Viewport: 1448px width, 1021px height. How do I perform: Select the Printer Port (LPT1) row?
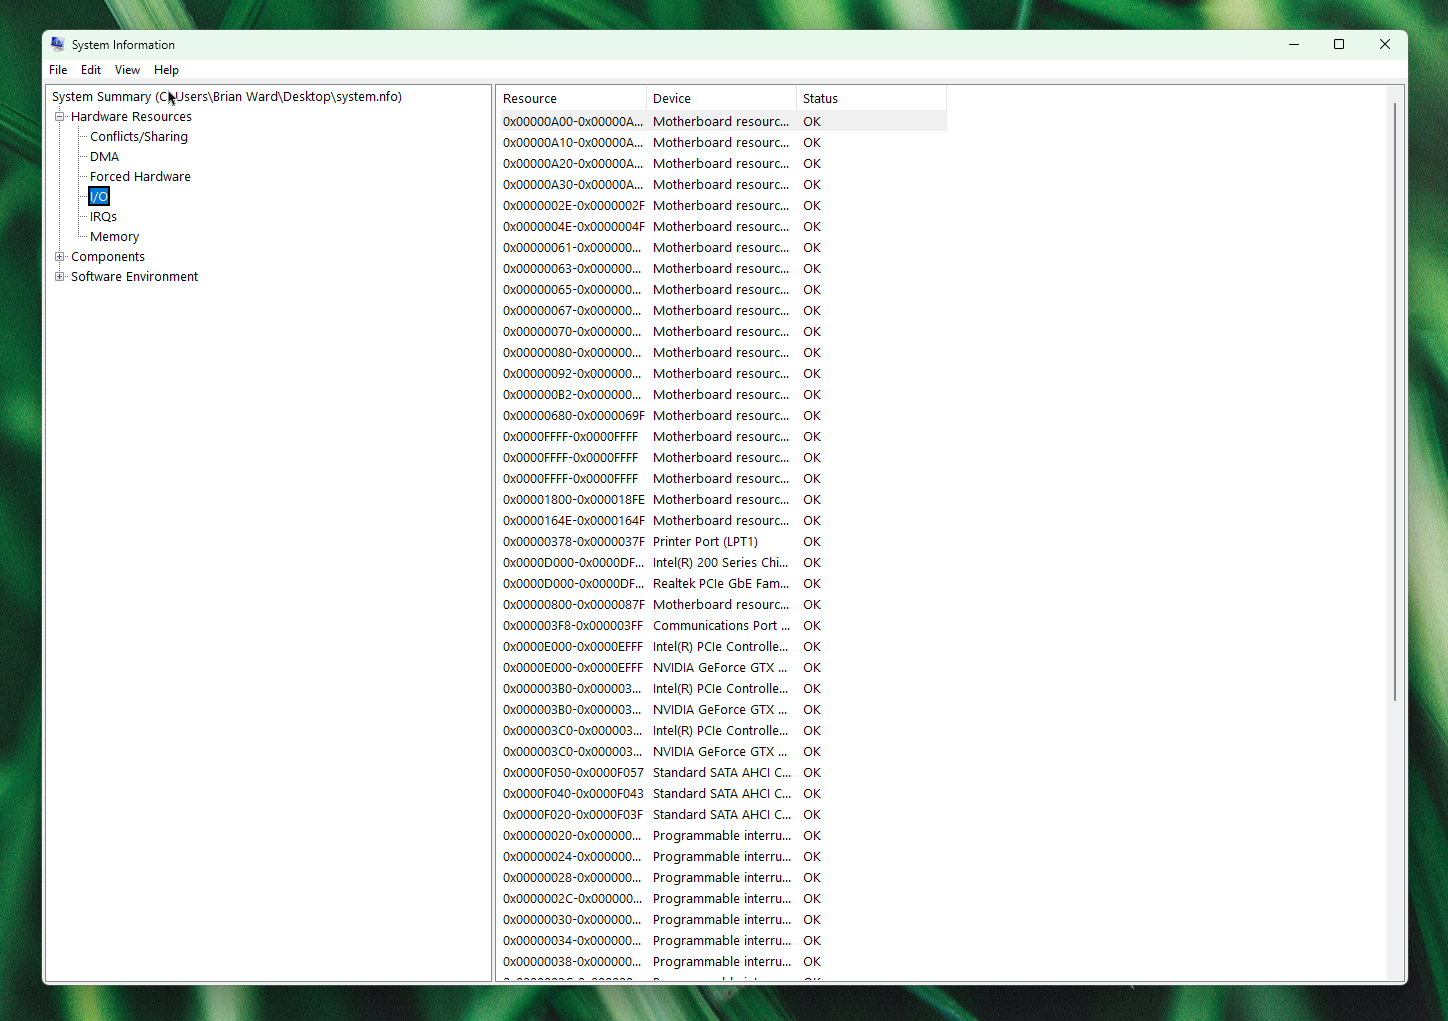705,542
